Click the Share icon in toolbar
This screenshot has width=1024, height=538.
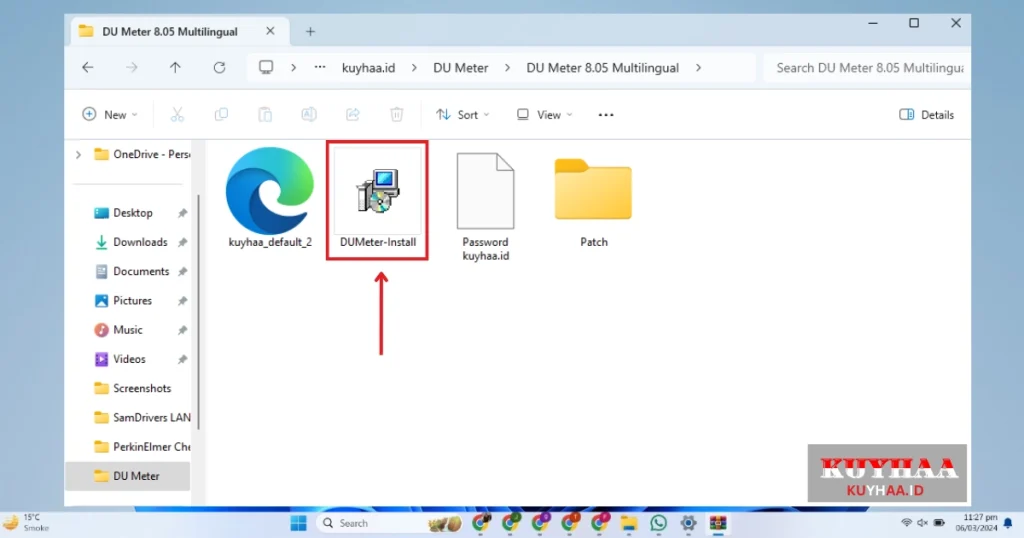353,114
